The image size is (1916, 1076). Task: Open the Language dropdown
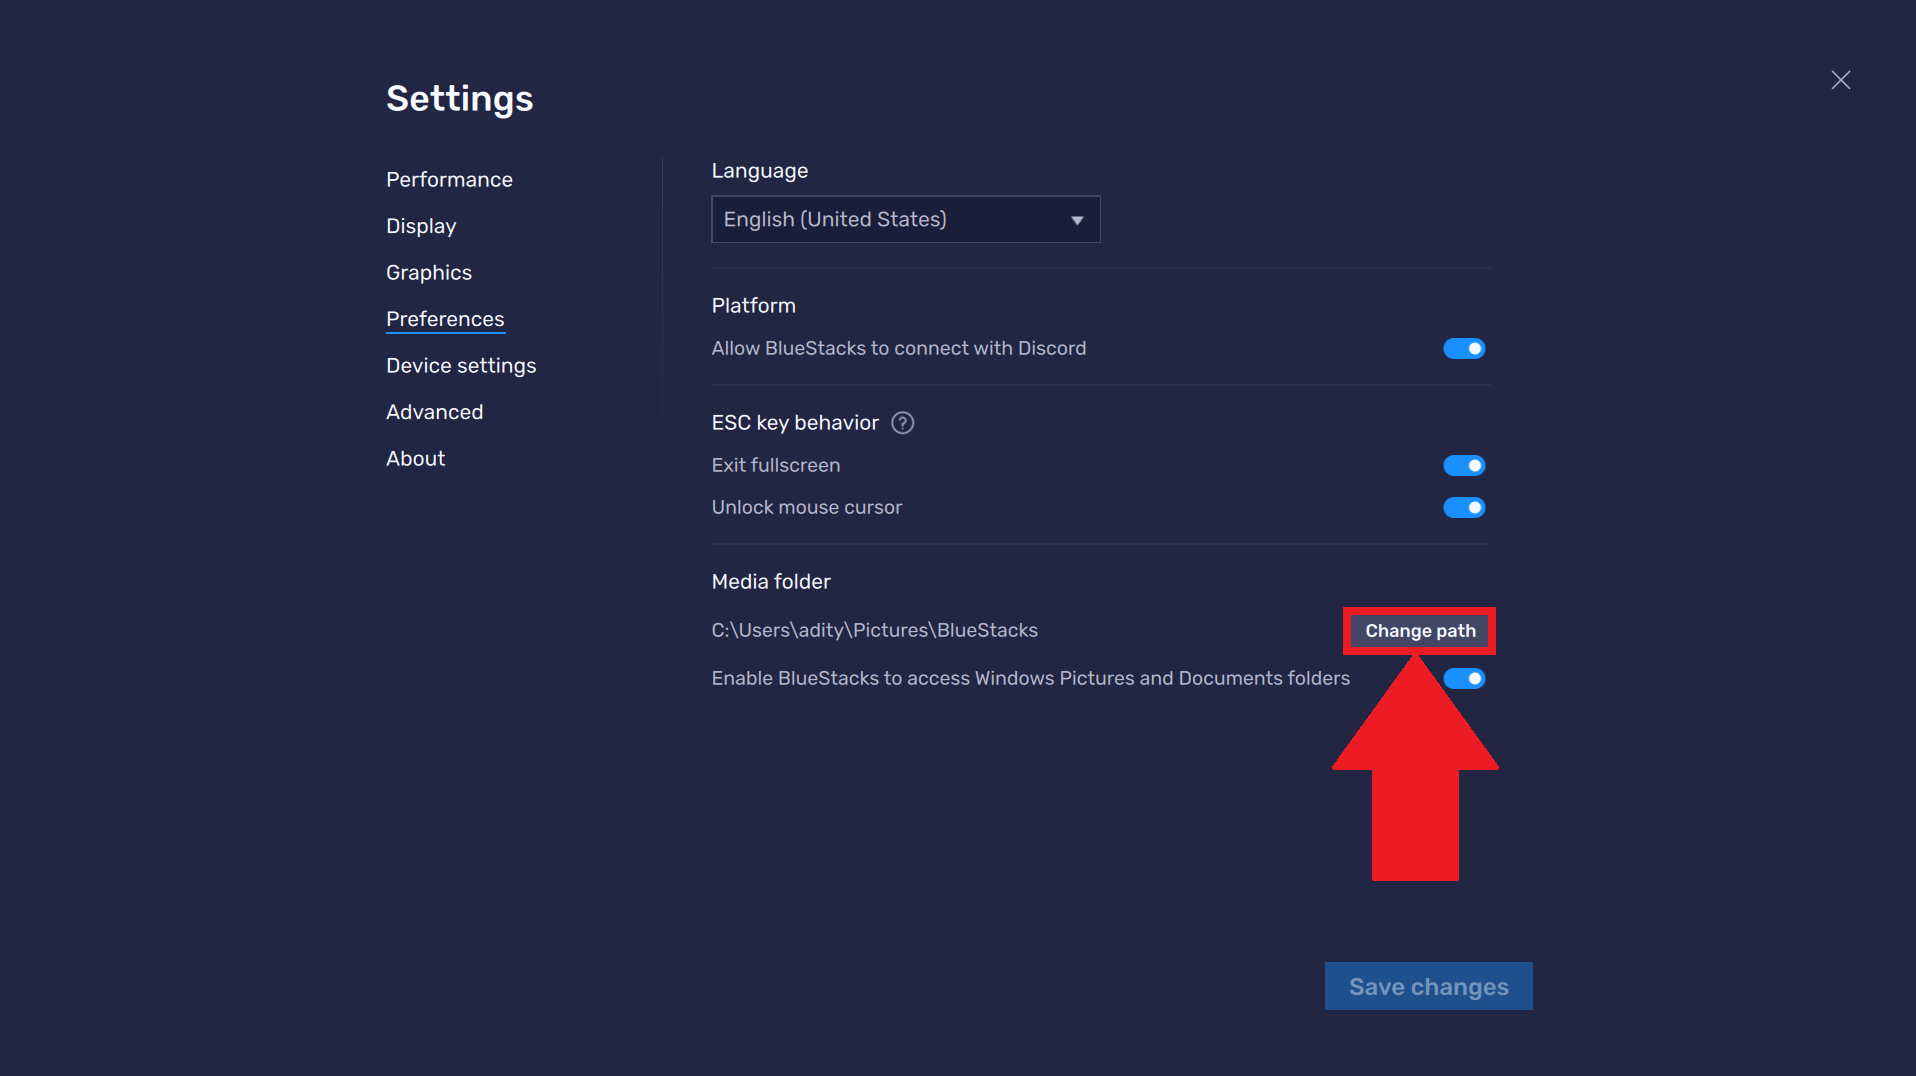(905, 219)
